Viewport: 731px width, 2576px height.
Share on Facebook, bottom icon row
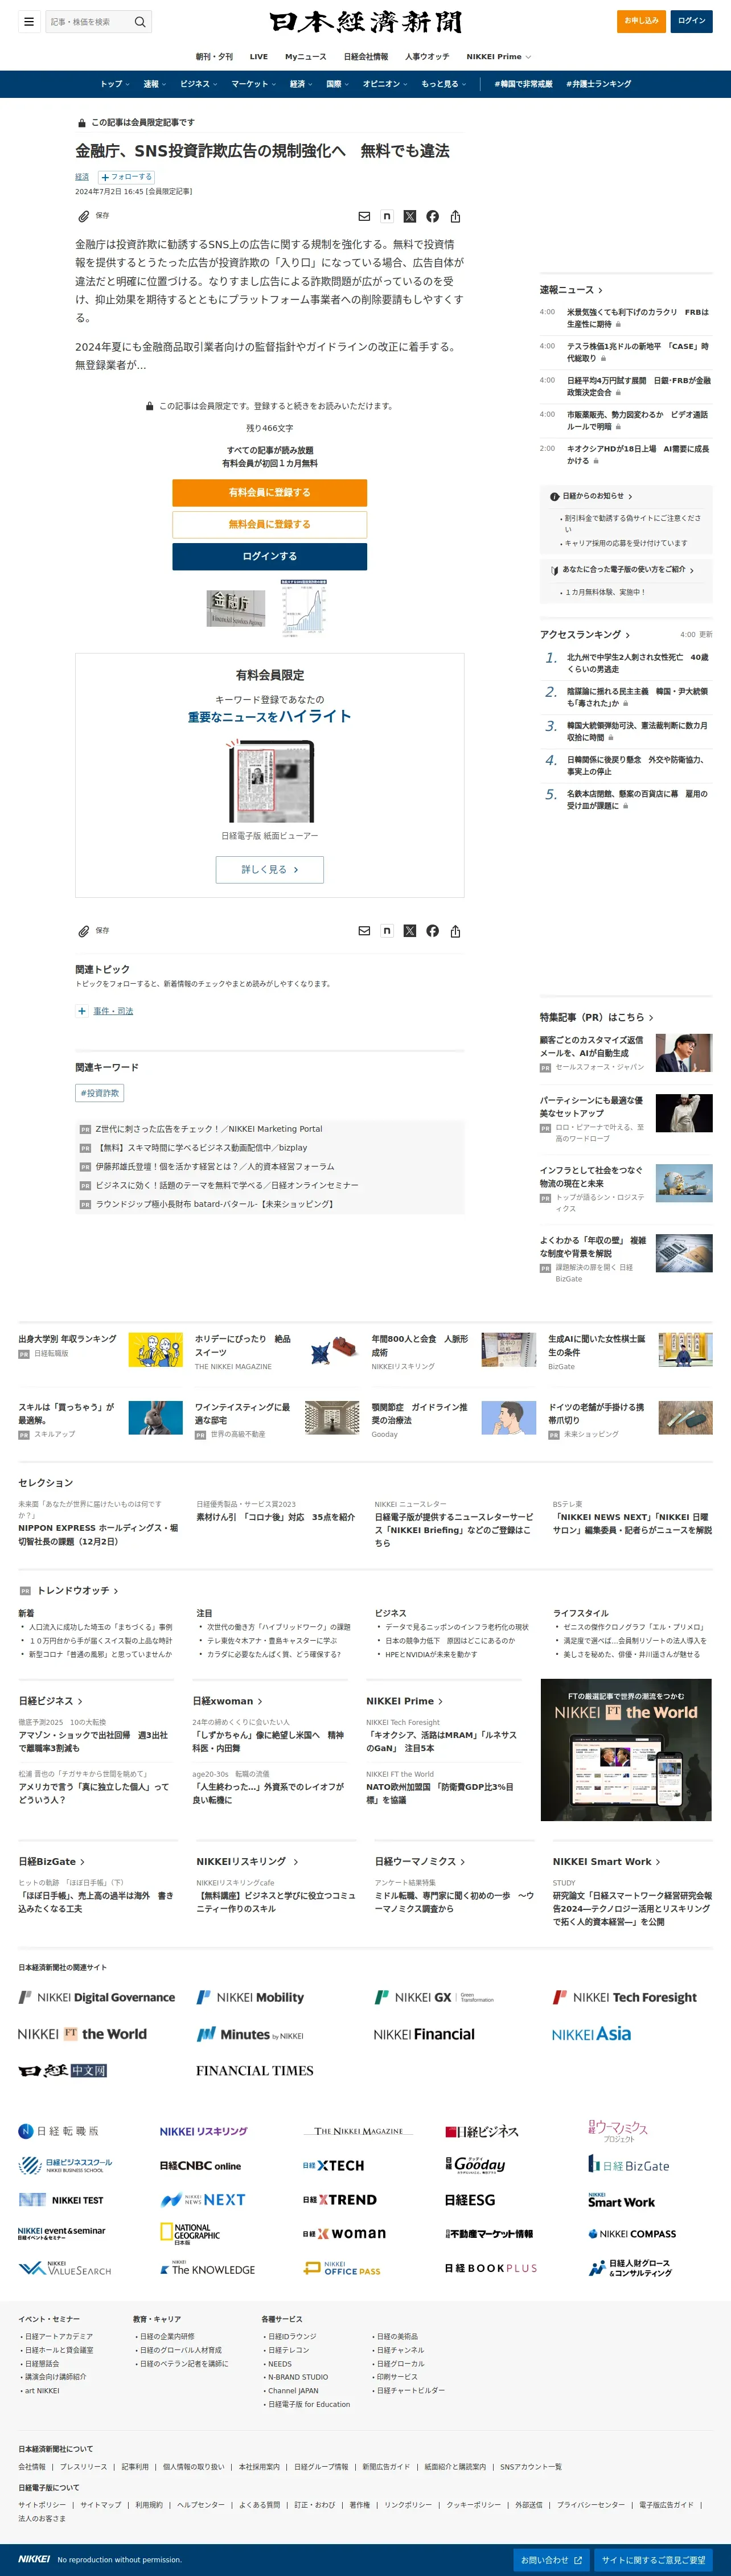(x=432, y=931)
